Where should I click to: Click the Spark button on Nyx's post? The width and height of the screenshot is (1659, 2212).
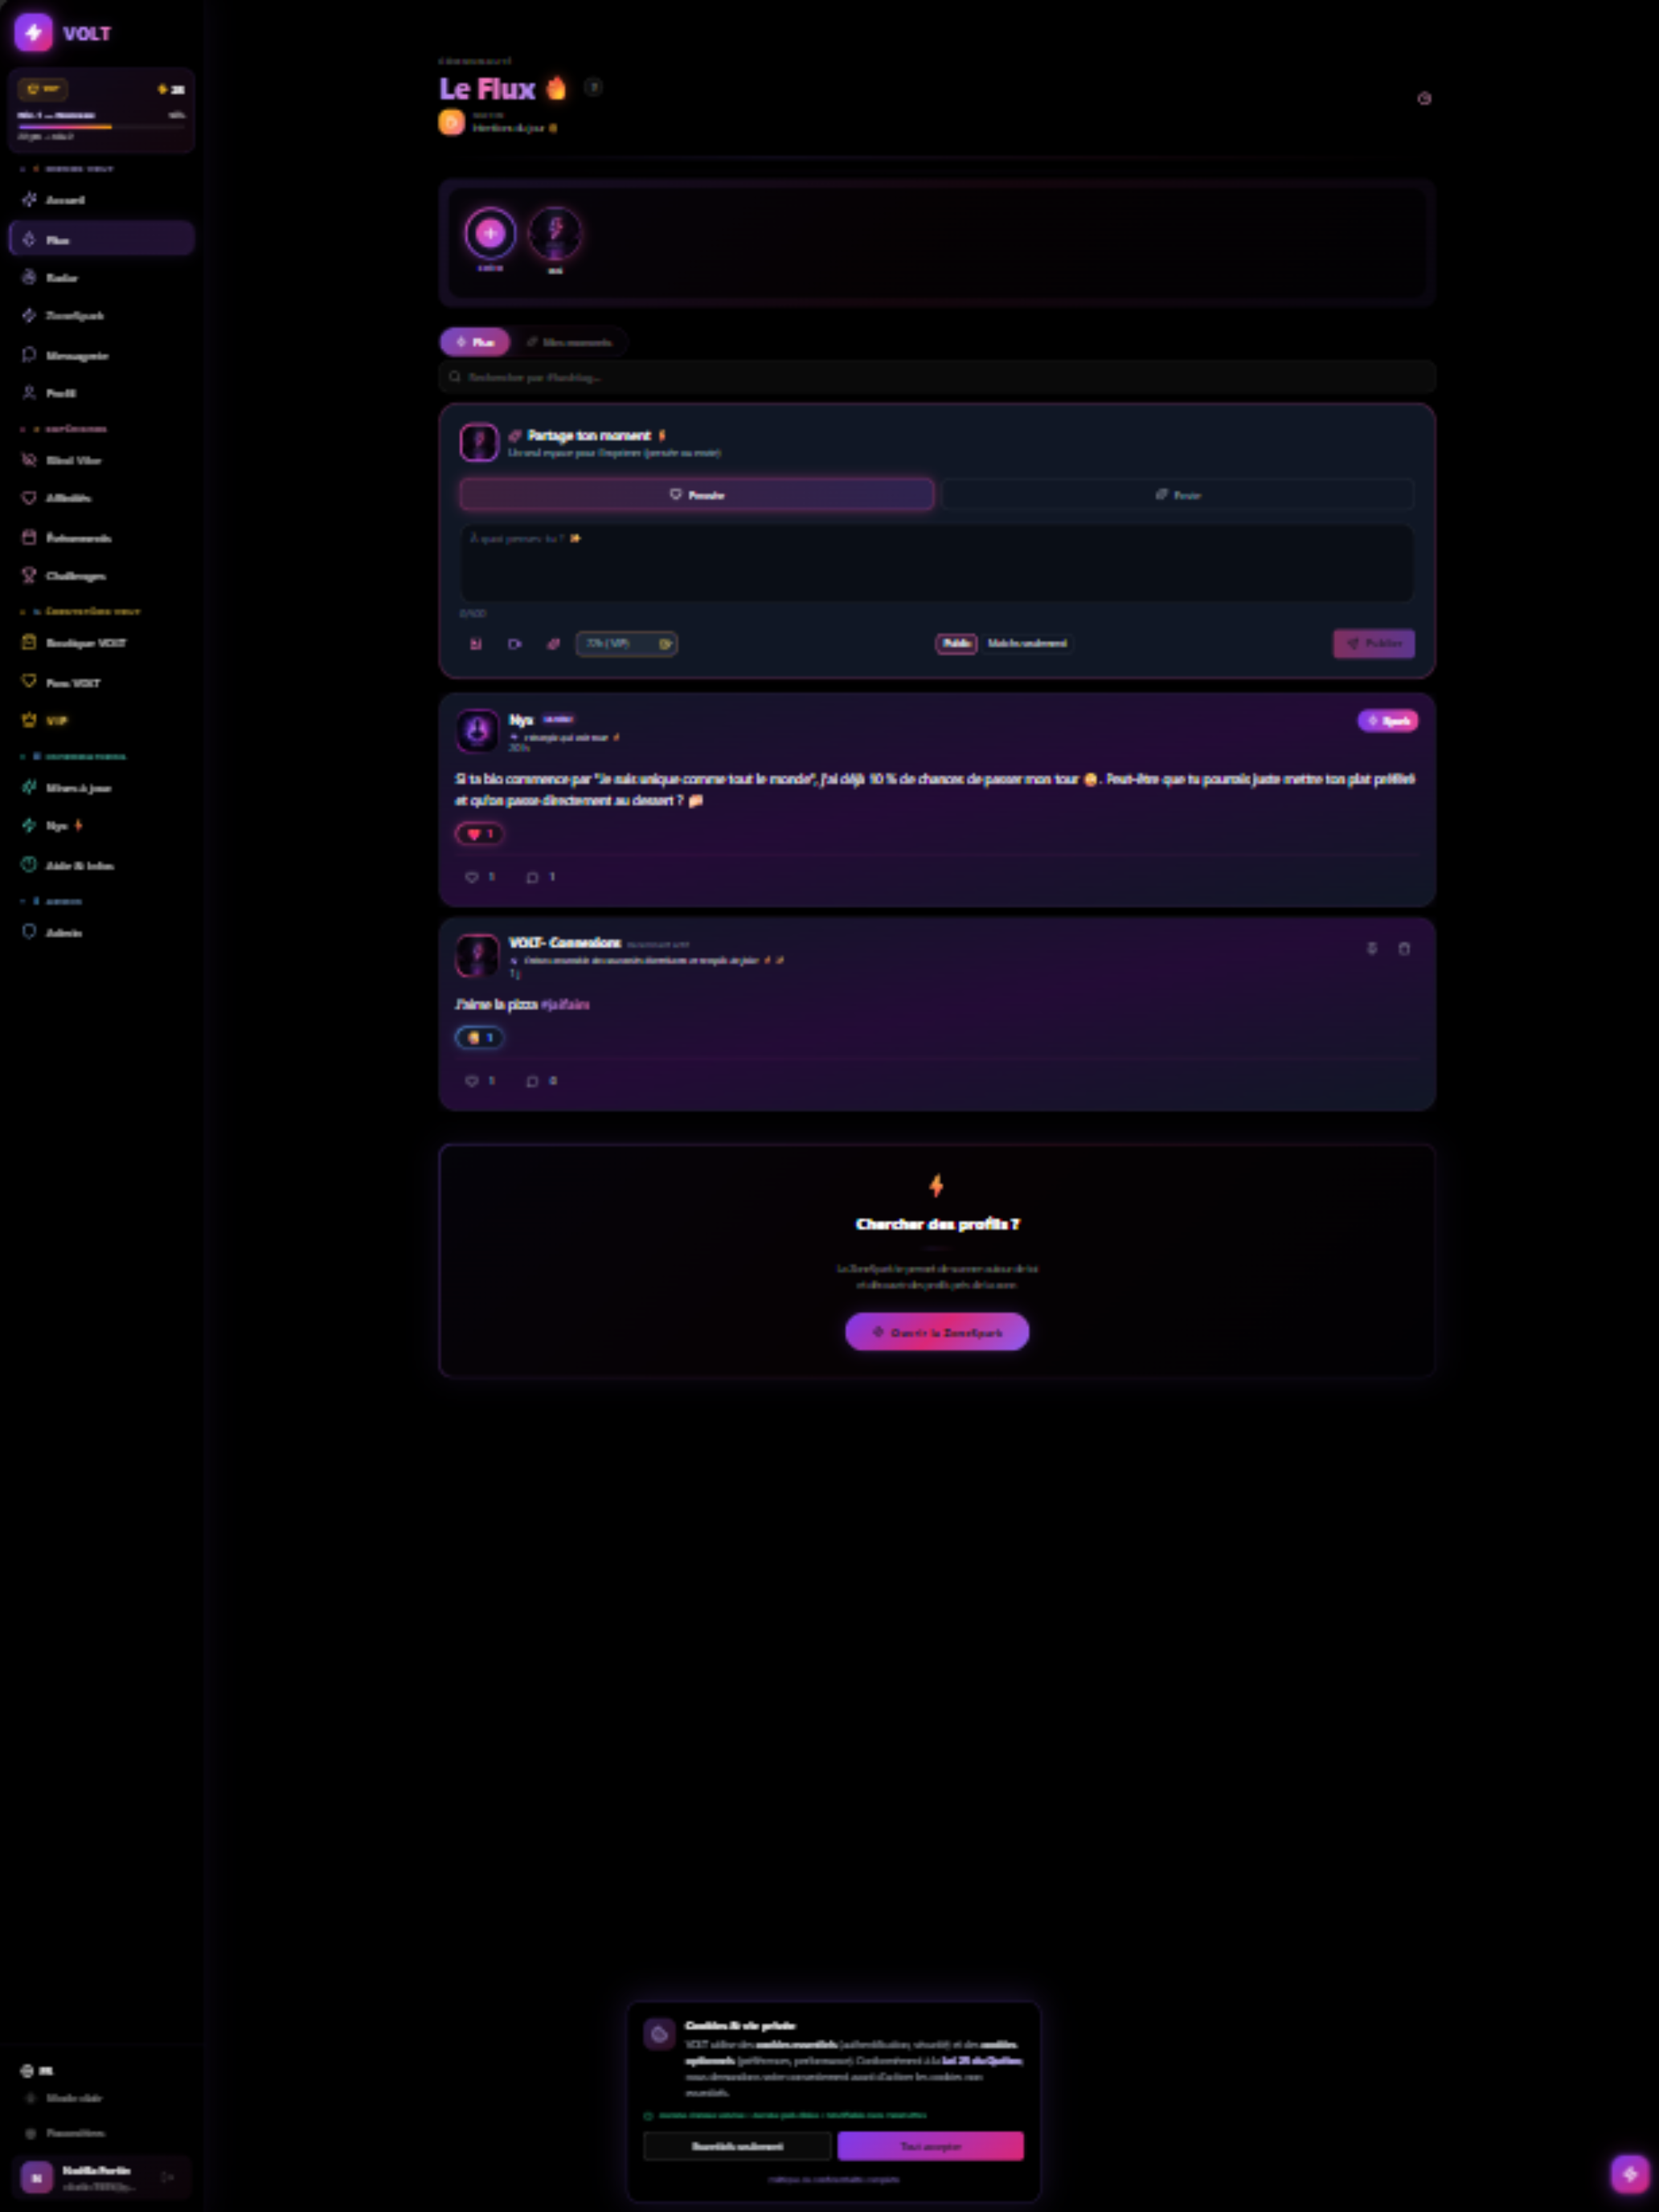point(1388,721)
